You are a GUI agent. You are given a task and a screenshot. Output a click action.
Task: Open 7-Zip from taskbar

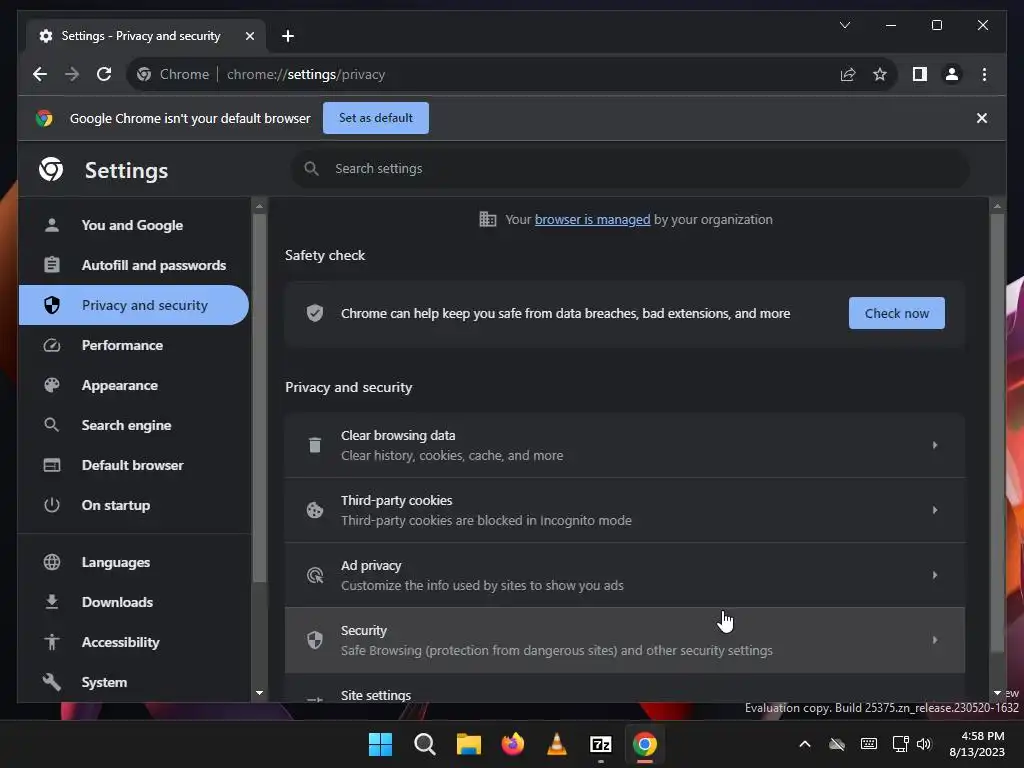tap(600, 744)
